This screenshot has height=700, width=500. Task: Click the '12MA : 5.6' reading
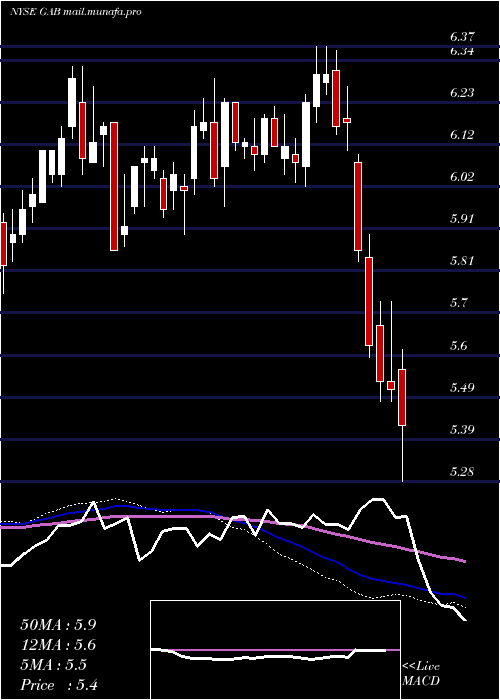click(58, 645)
